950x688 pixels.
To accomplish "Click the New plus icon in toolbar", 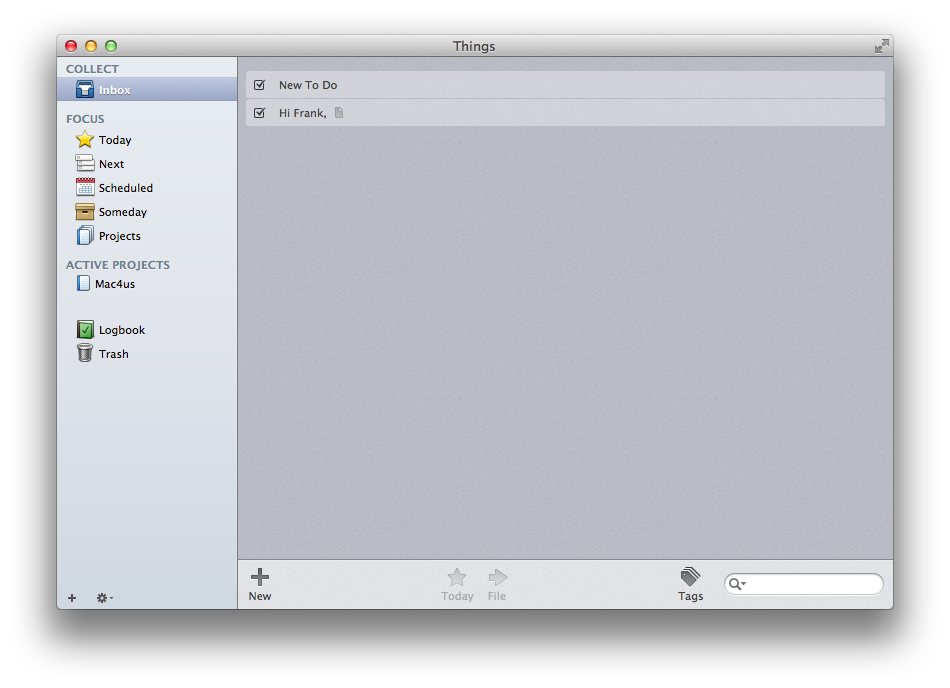I will tap(260, 577).
